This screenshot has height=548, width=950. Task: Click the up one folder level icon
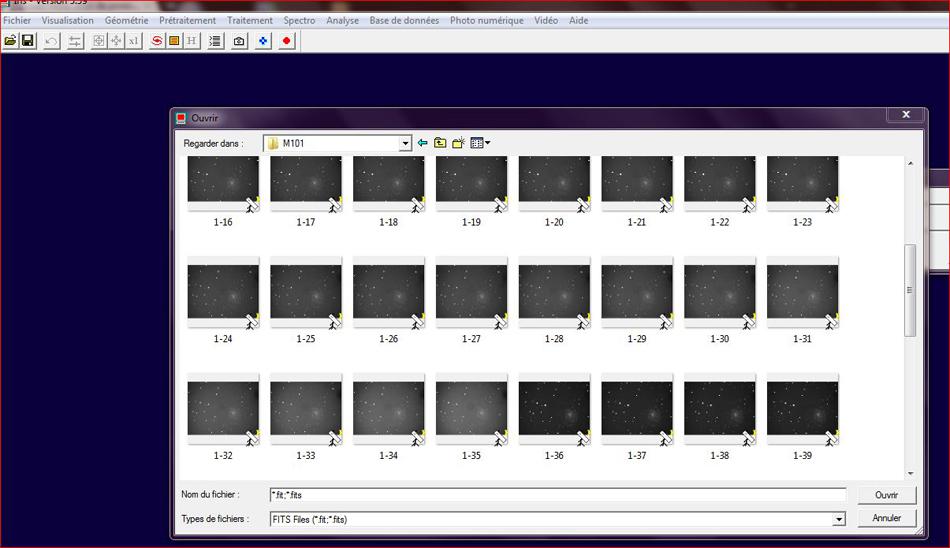pyautogui.click(x=440, y=143)
